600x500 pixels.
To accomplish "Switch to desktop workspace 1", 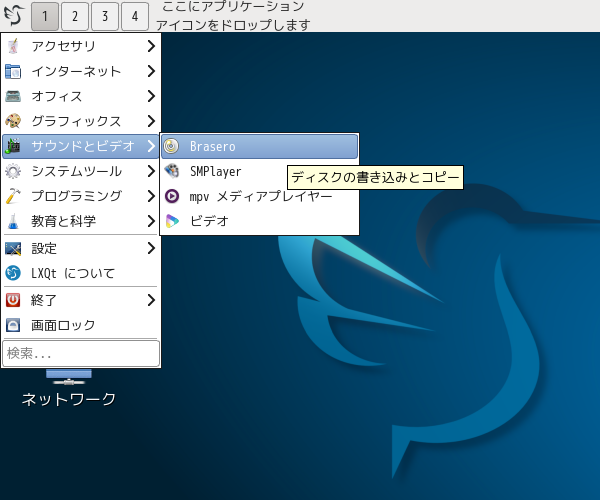I will pyautogui.click(x=45, y=16).
